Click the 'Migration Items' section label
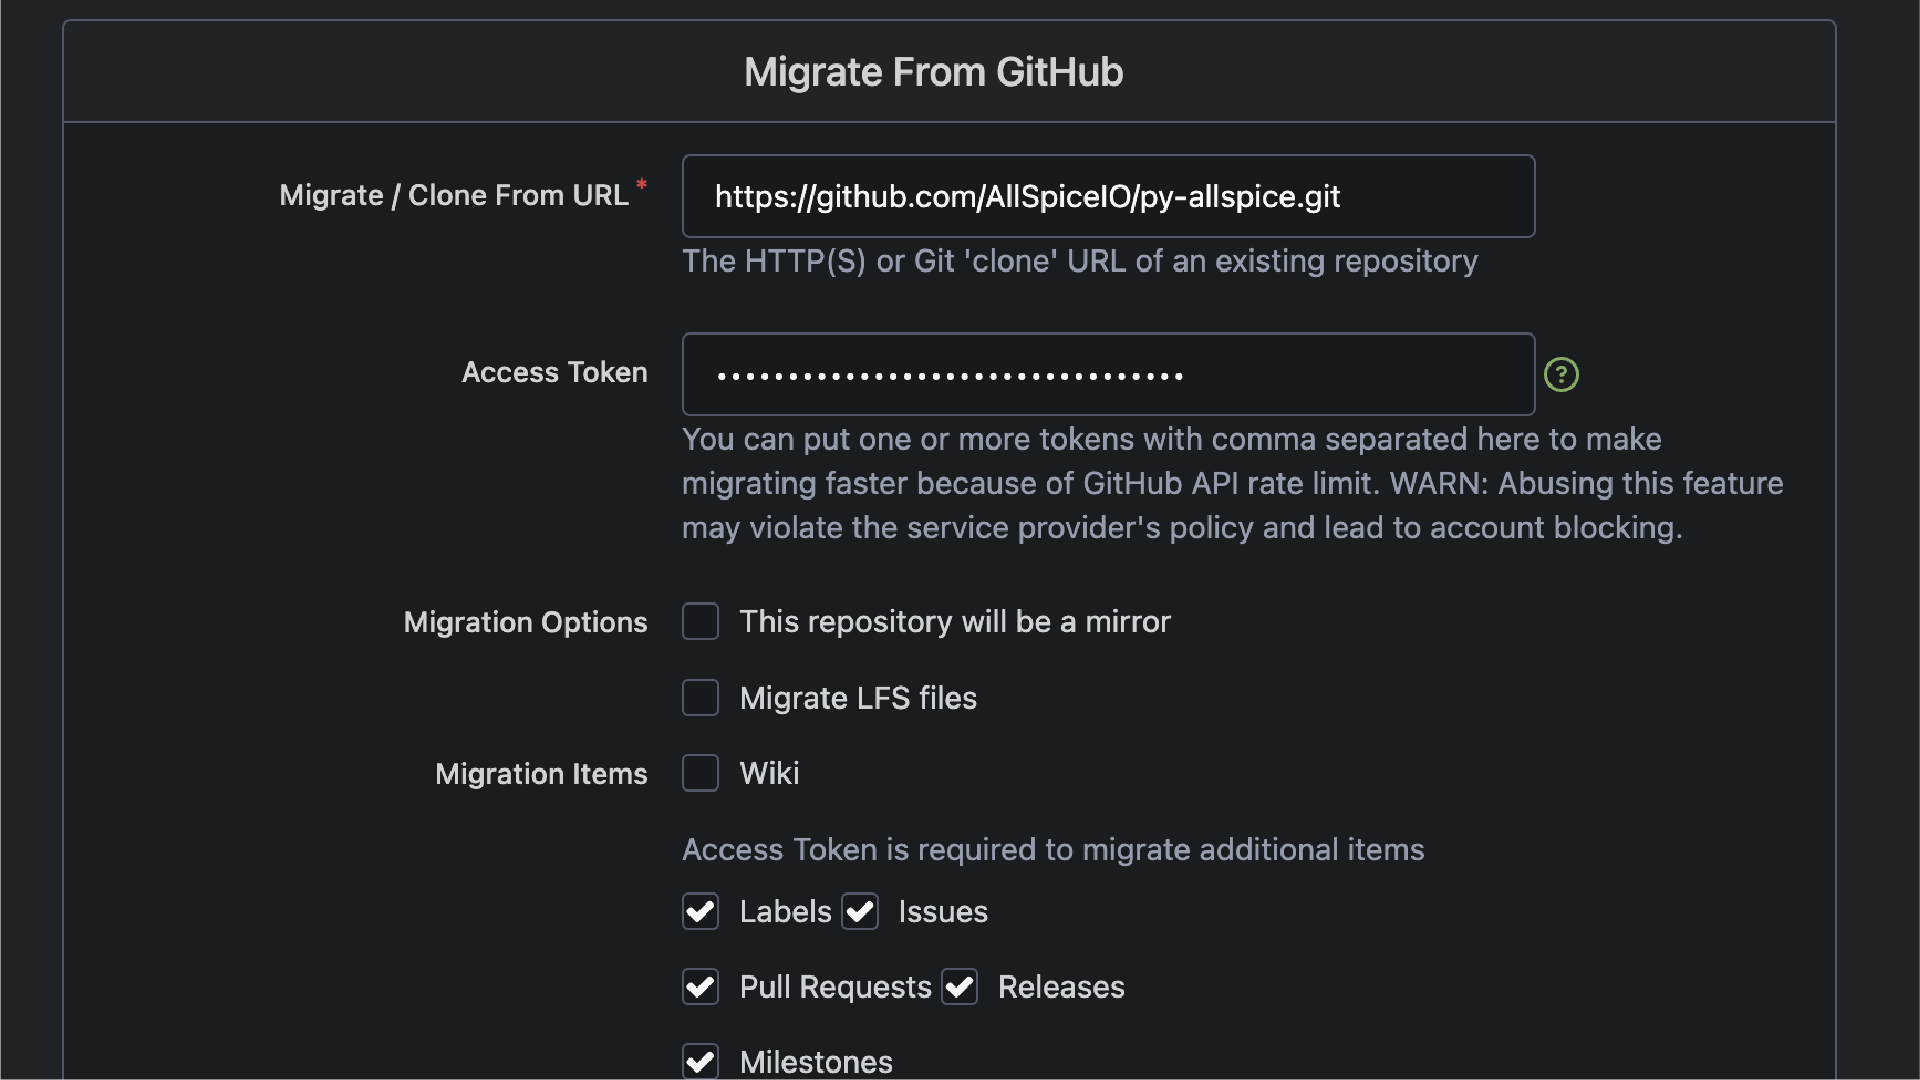 pyautogui.click(x=541, y=774)
